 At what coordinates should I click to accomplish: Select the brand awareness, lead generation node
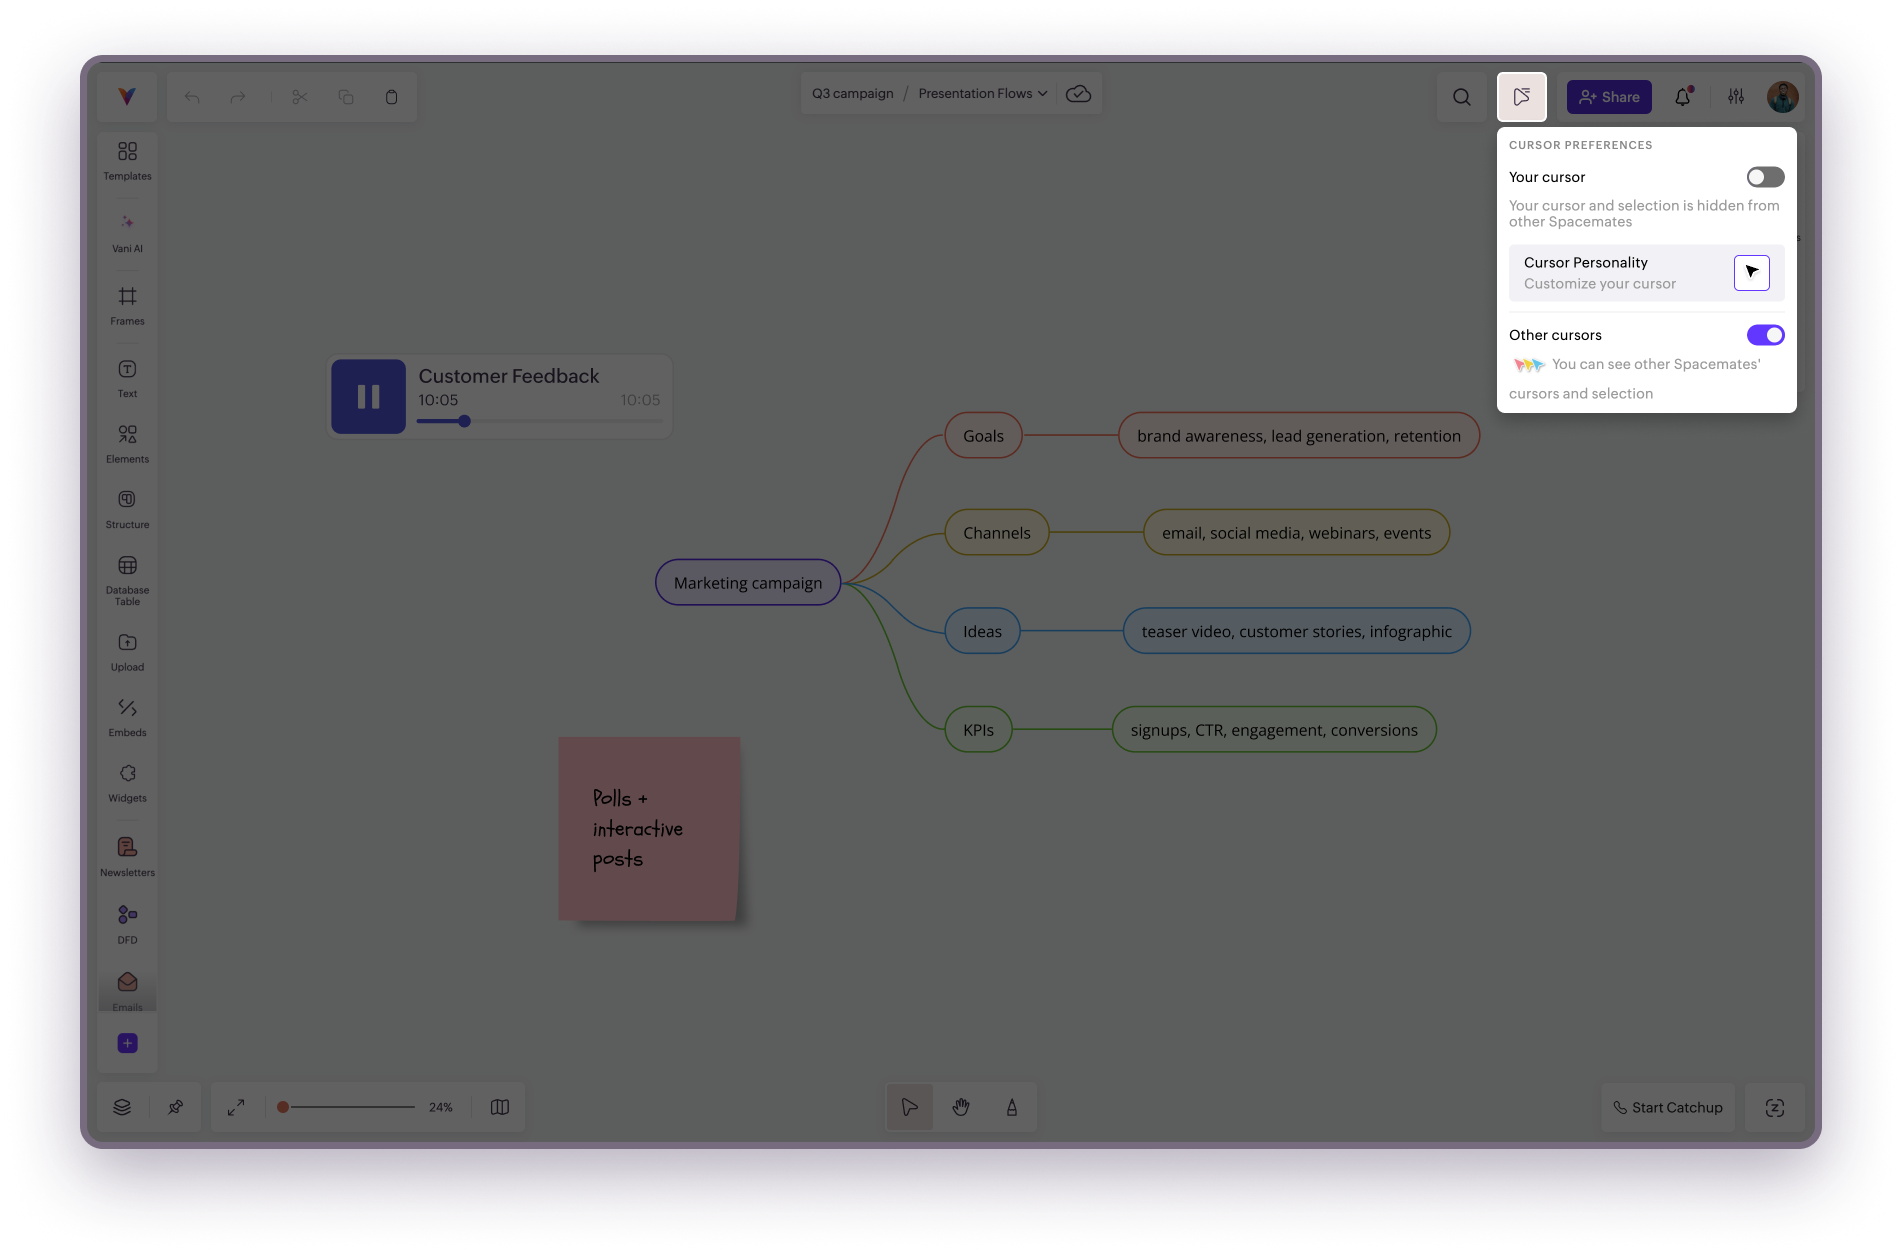1299,436
